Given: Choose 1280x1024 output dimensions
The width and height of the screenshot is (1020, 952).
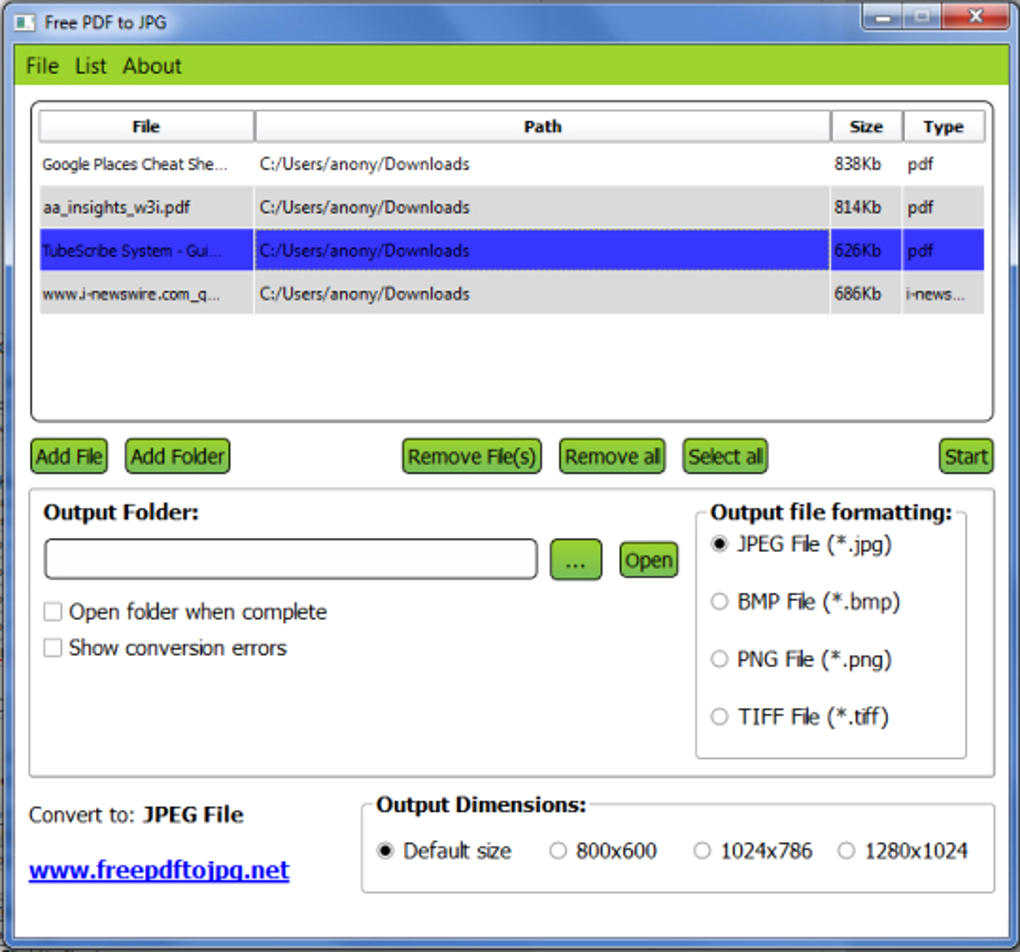Looking at the screenshot, I should pyautogui.click(x=847, y=850).
